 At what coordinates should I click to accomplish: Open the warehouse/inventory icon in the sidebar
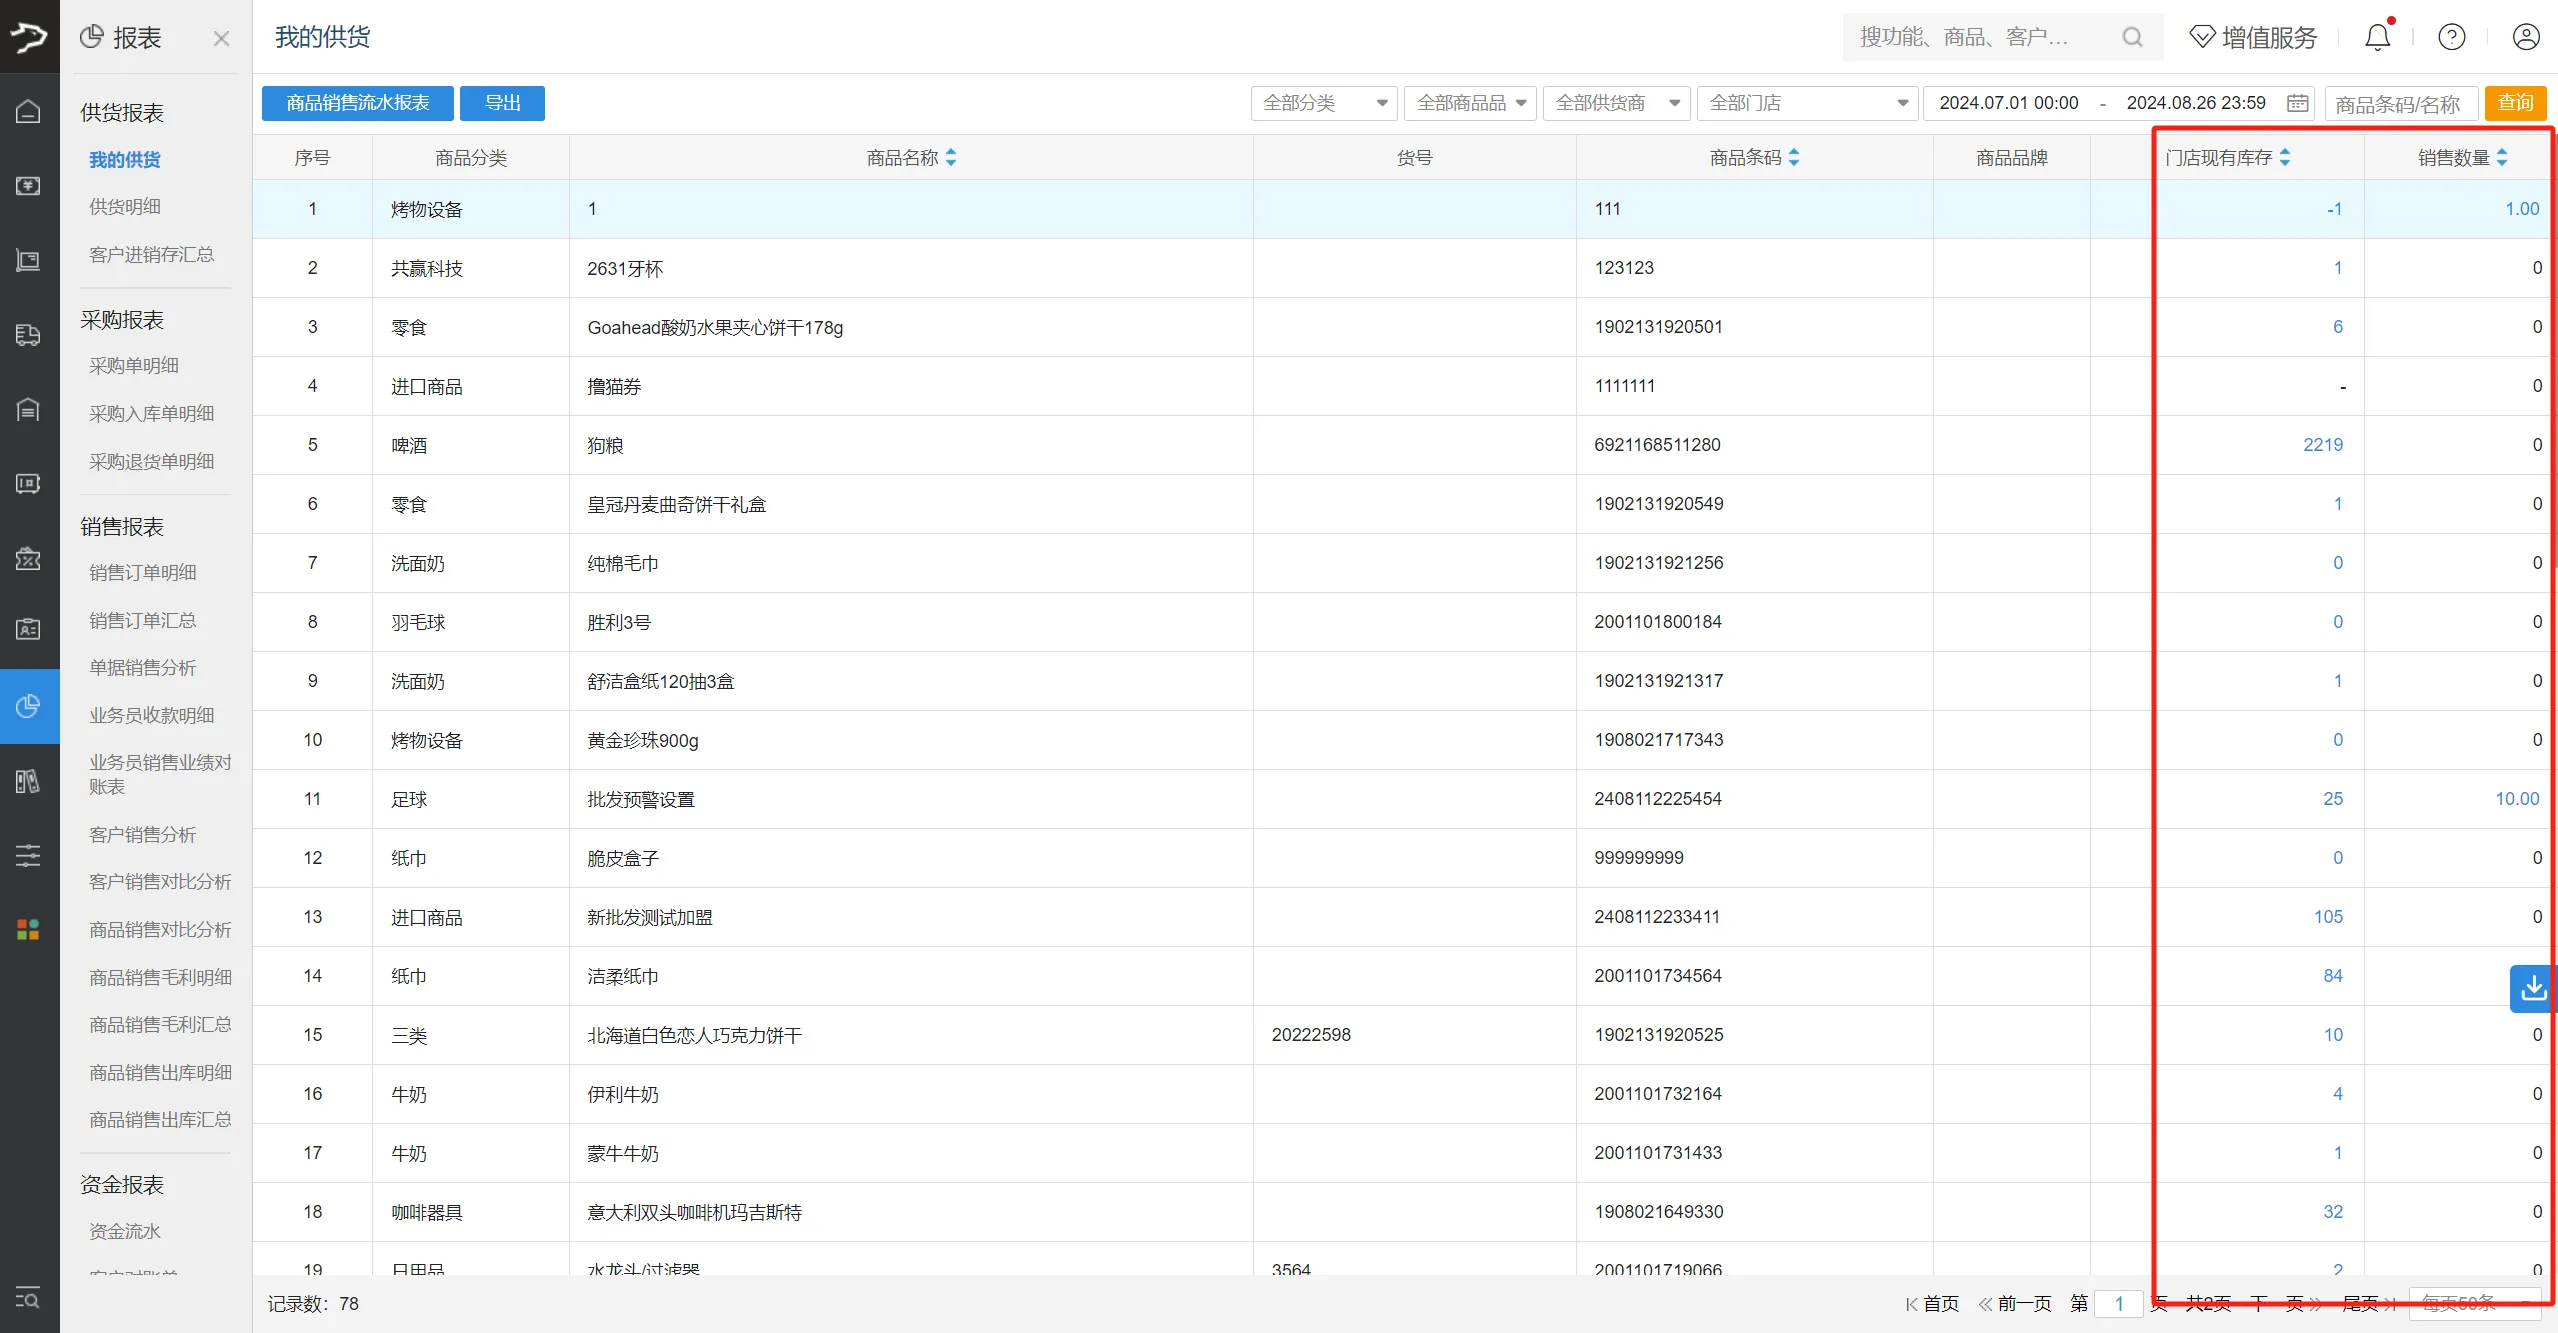click(28, 410)
